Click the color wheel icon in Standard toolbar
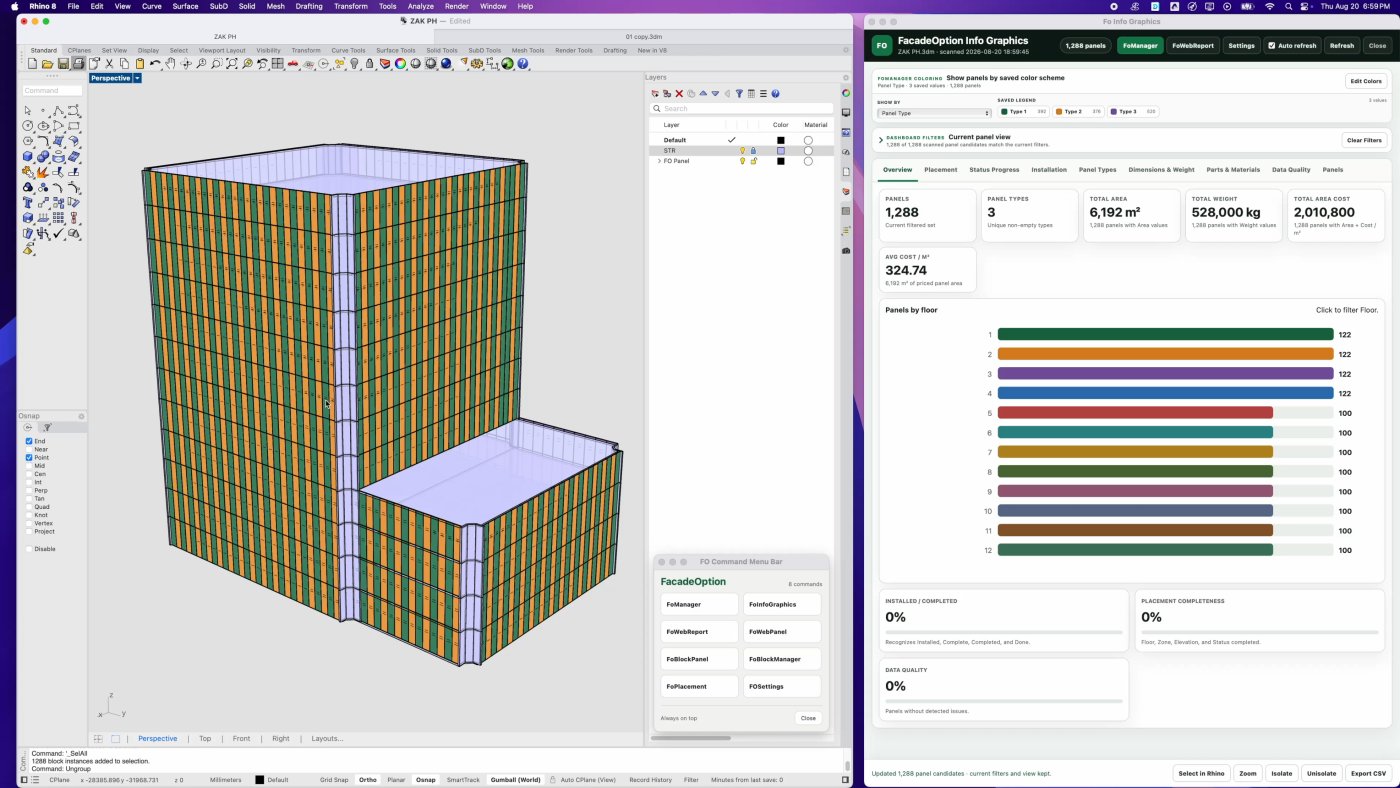 point(400,64)
